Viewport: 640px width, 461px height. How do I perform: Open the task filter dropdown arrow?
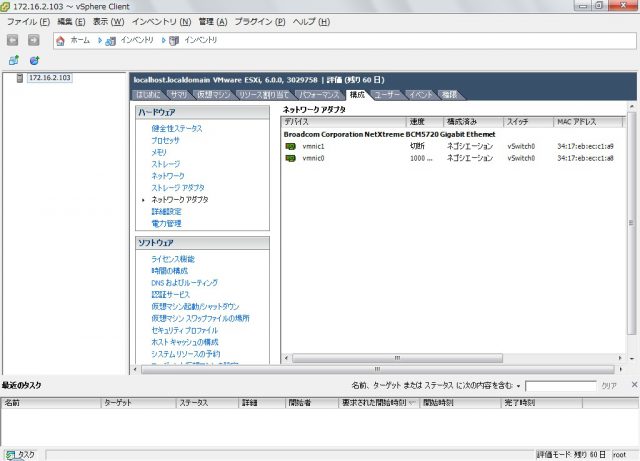click(519, 386)
